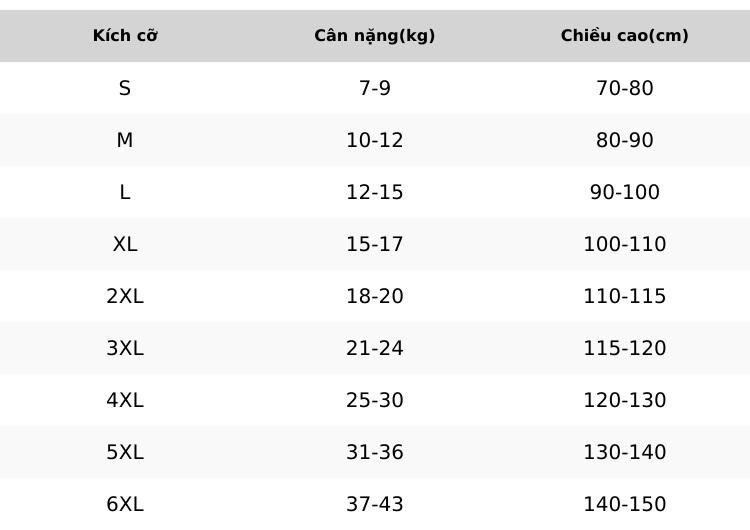Click the 25-30 weight value
This screenshot has height=530, width=750.
tap(375, 400)
